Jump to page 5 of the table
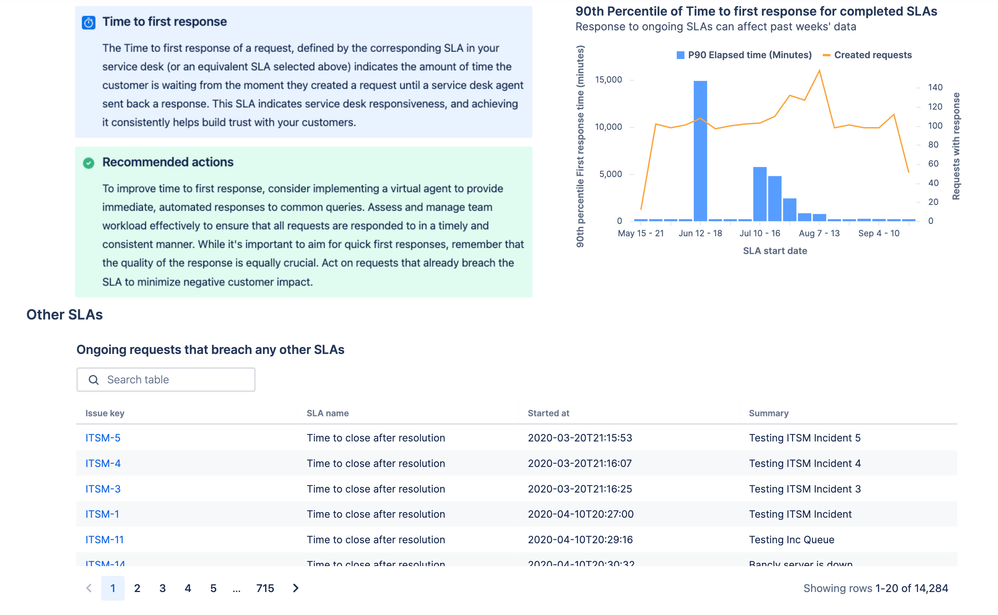The height and width of the screenshot is (615, 998). [x=213, y=588]
